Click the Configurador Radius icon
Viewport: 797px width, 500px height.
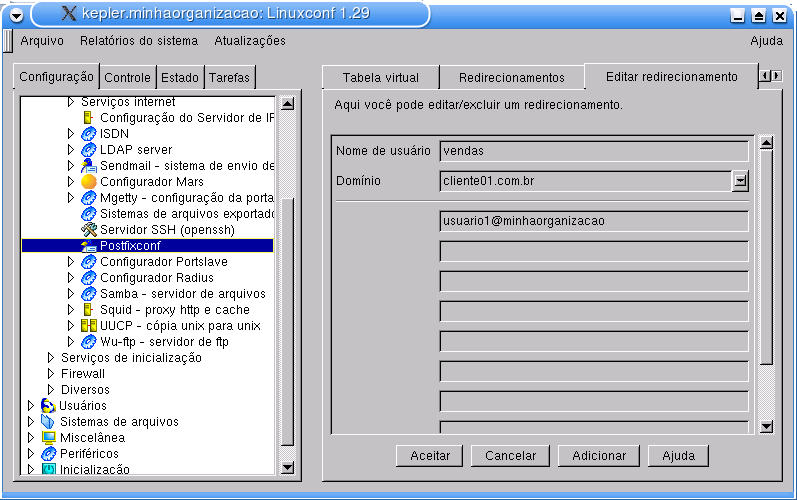point(88,278)
